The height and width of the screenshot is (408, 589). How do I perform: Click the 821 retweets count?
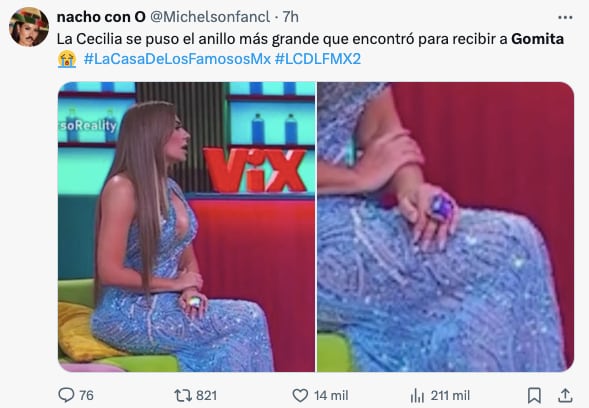click(207, 395)
